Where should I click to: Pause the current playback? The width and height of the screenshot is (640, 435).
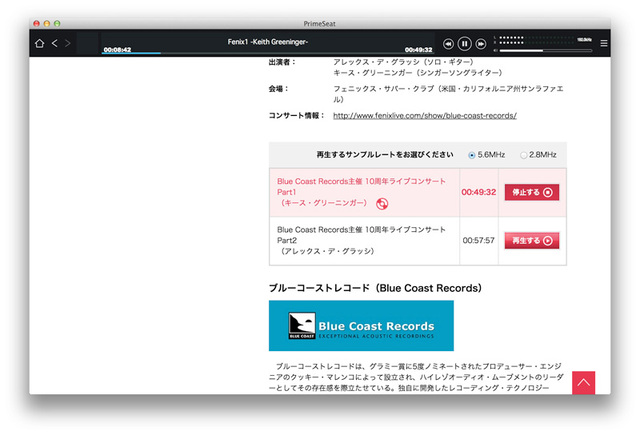click(464, 44)
